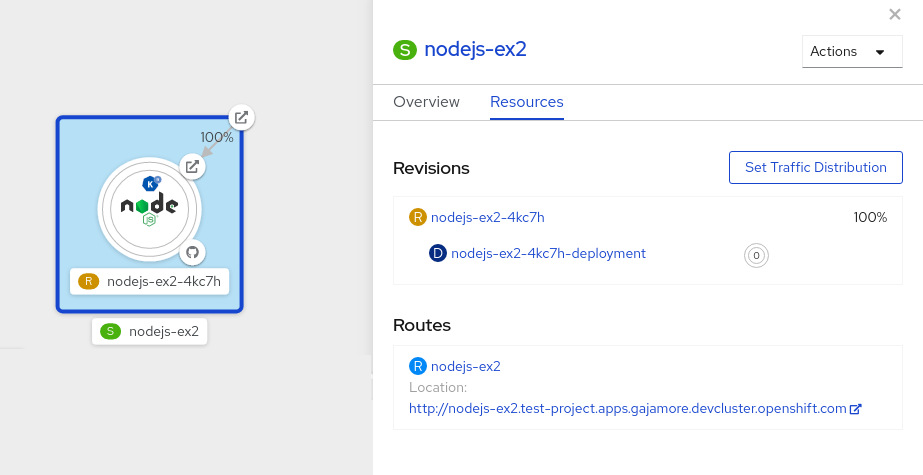Visit the route location URL
The height and width of the screenshot is (475, 923).
[627, 408]
